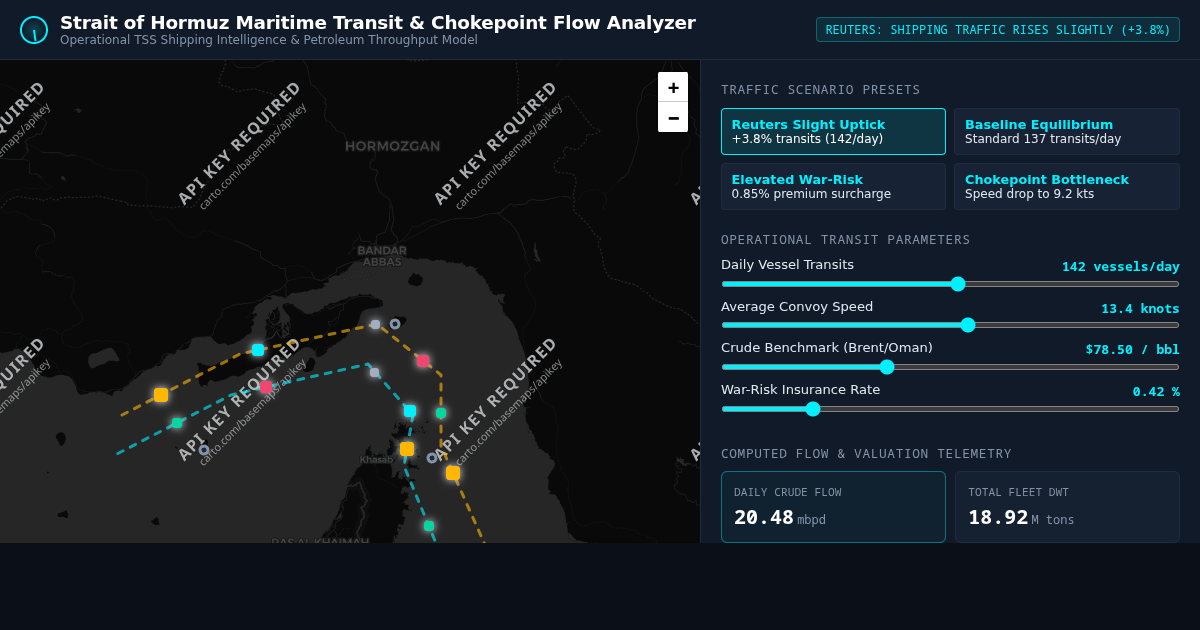Adjust the War-Risk Insurance Rate slider
This screenshot has height=630, width=1200.
click(x=950, y=409)
